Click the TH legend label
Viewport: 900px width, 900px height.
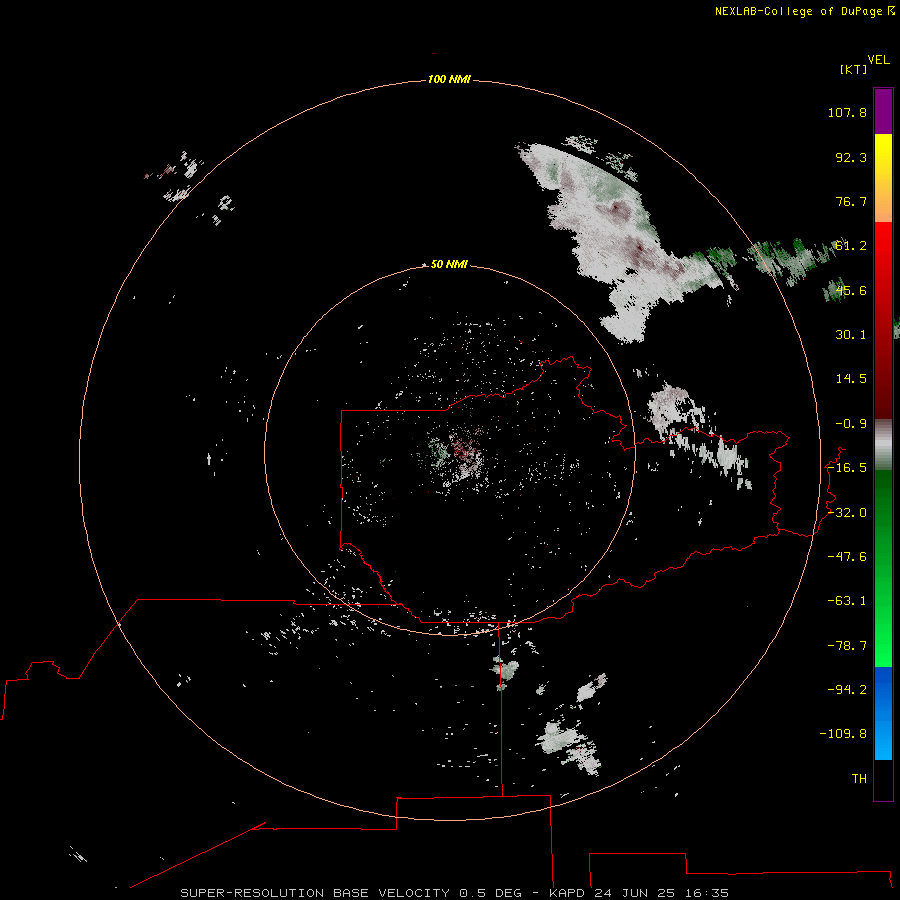click(859, 779)
